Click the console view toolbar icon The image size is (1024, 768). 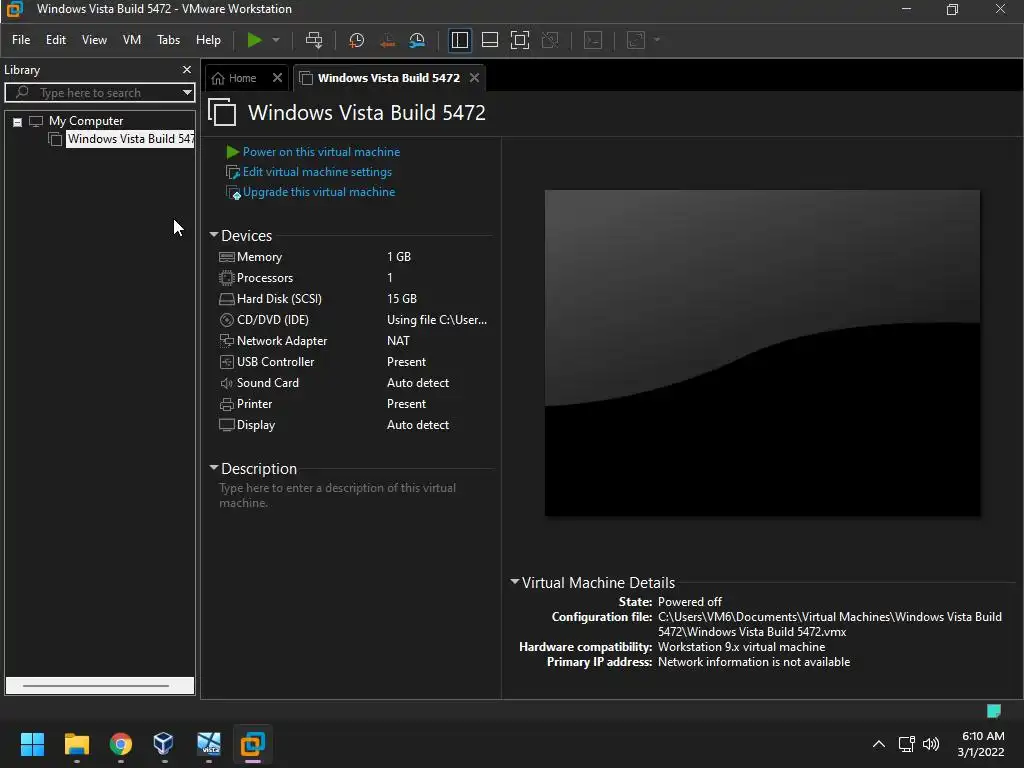tap(593, 40)
